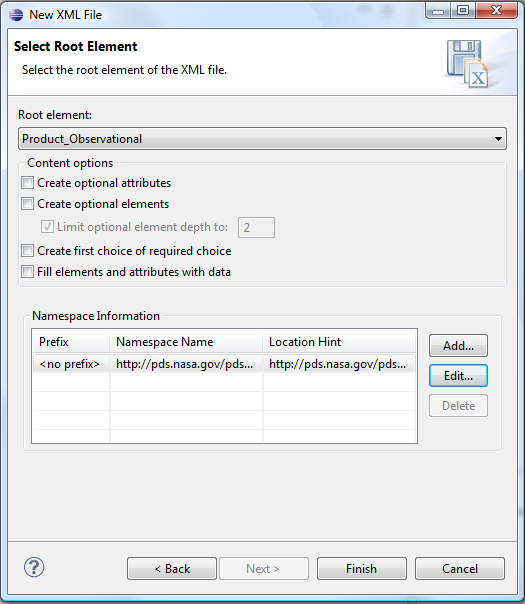Click the Namespace Name column header

tap(186, 342)
